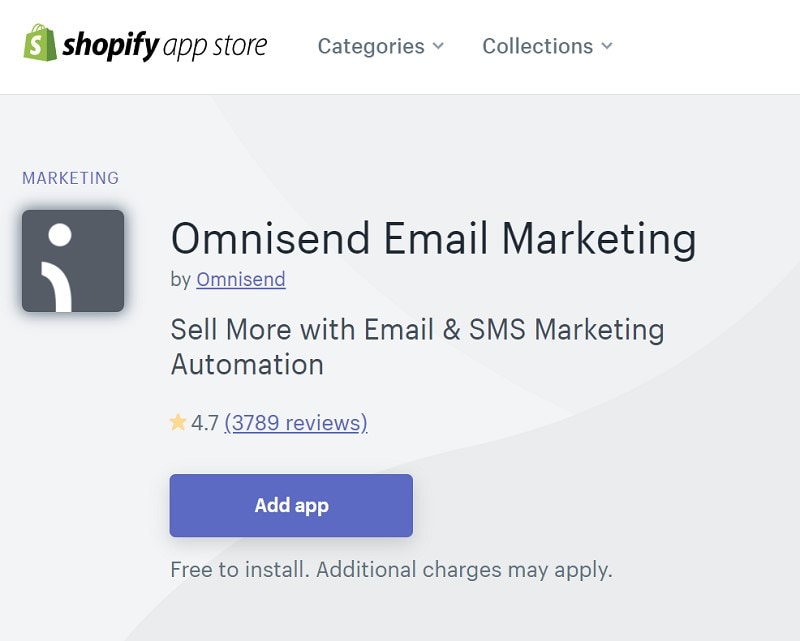Screen dimensions: 800x641
Task: Select the MARKETING category label
Action: point(70,178)
